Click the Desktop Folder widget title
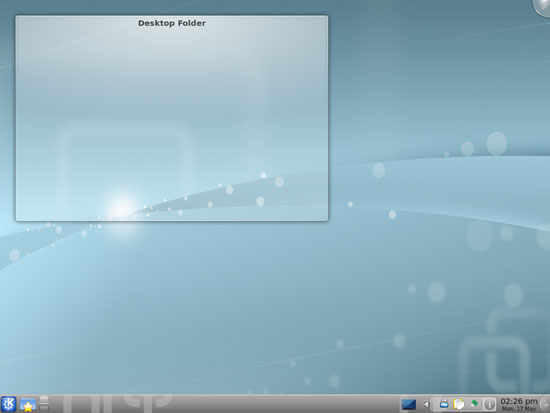550x413 pixels. click(x=172, y=23)
